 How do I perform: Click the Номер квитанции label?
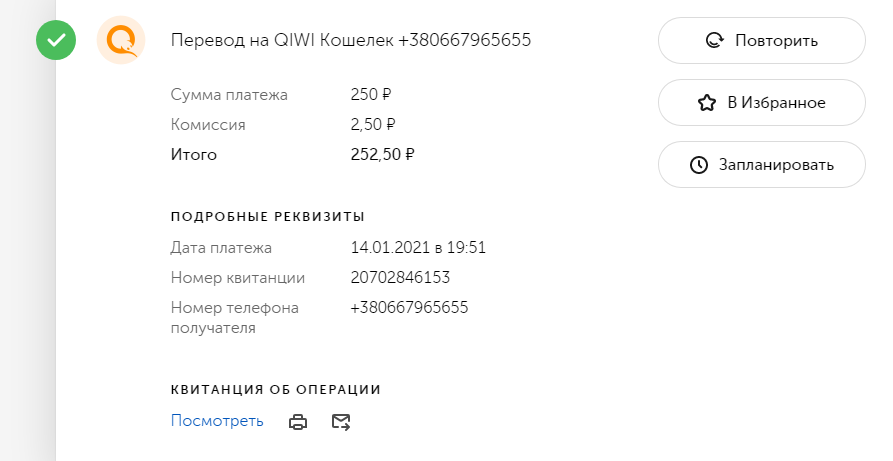238,278
